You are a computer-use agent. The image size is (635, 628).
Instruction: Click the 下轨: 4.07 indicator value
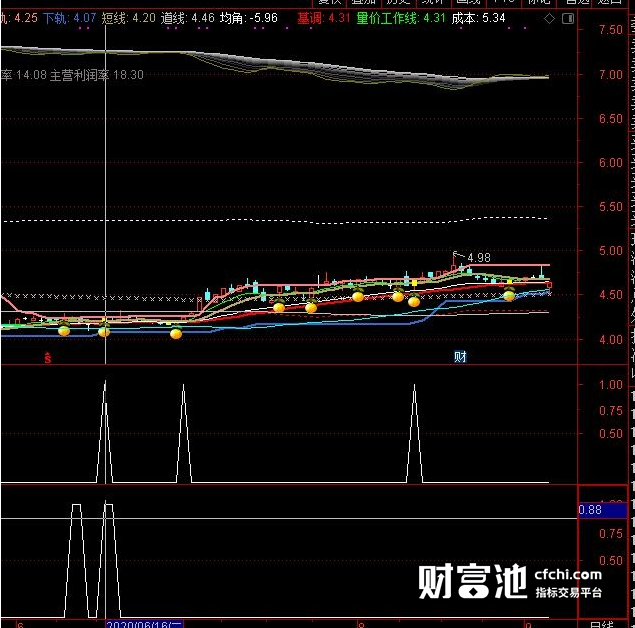69,18
